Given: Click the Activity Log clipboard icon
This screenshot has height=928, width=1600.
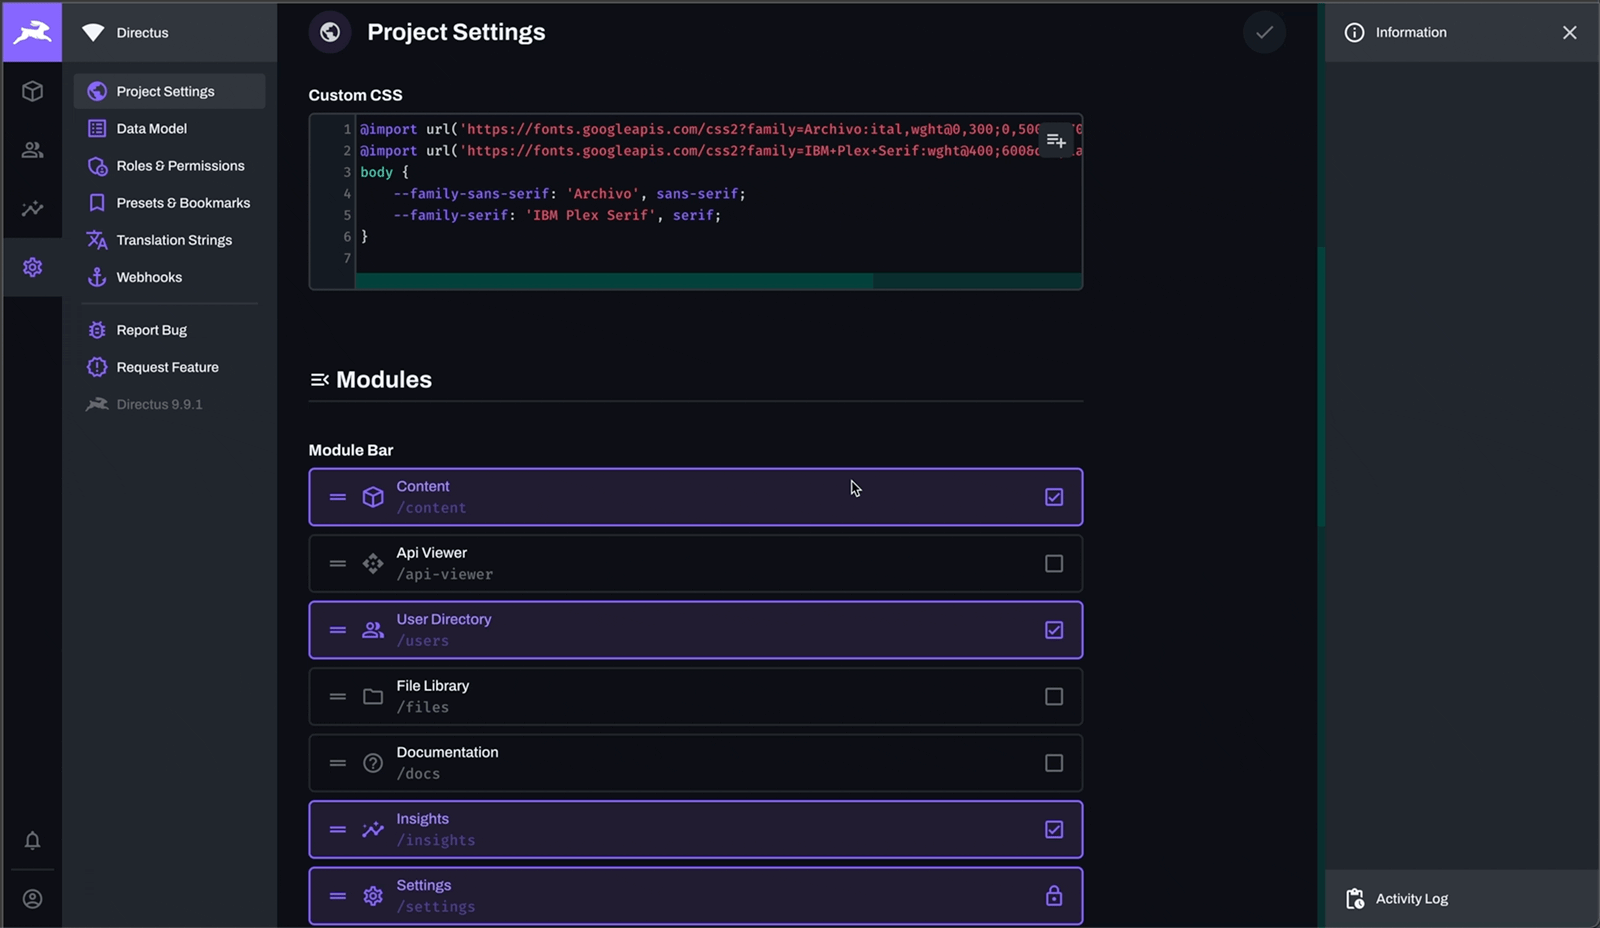Looking at the screenshot, I should [1355, 899].
